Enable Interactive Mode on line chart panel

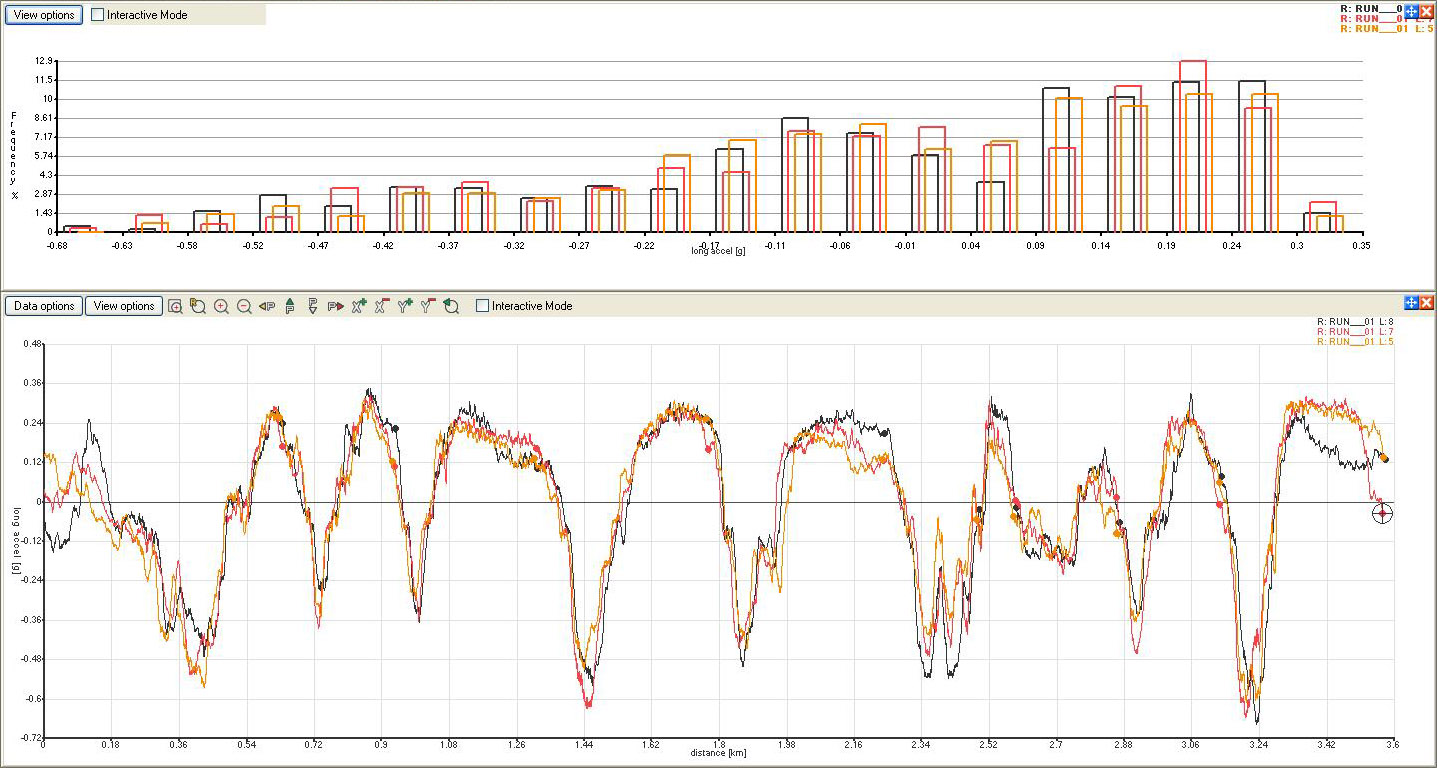tap(483, 306)
